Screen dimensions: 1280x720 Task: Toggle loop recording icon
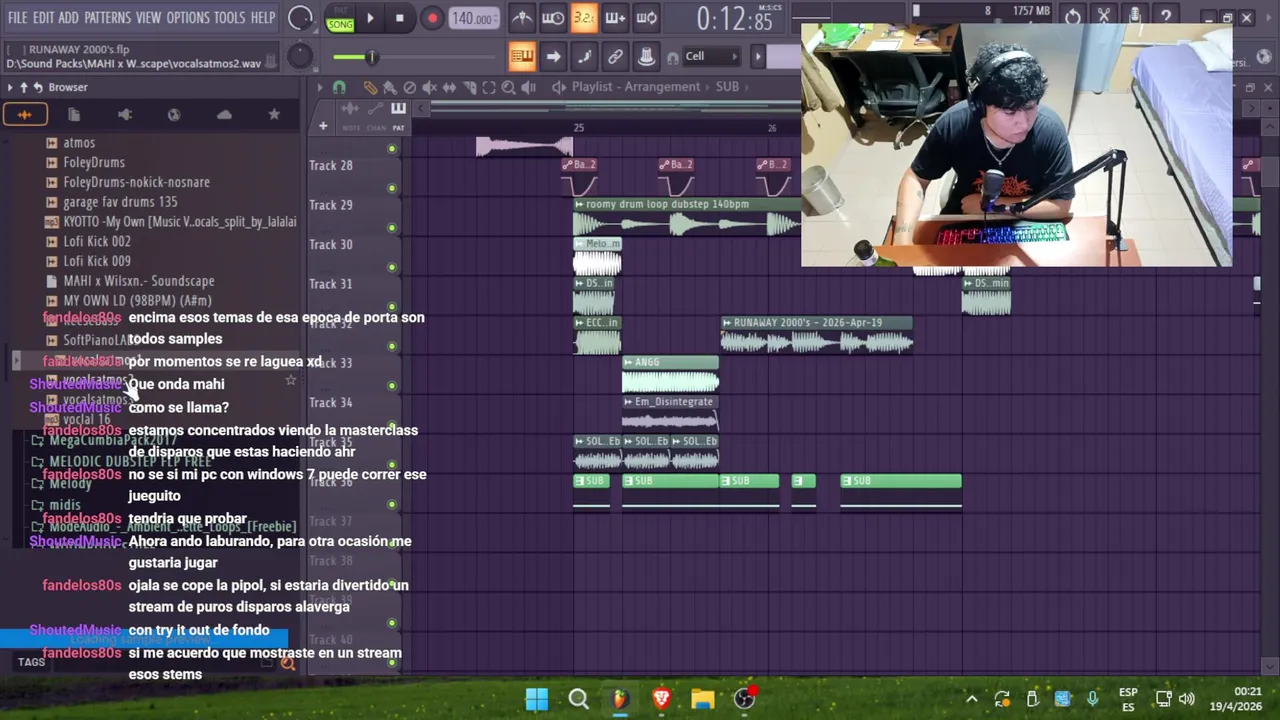[646, 18]
